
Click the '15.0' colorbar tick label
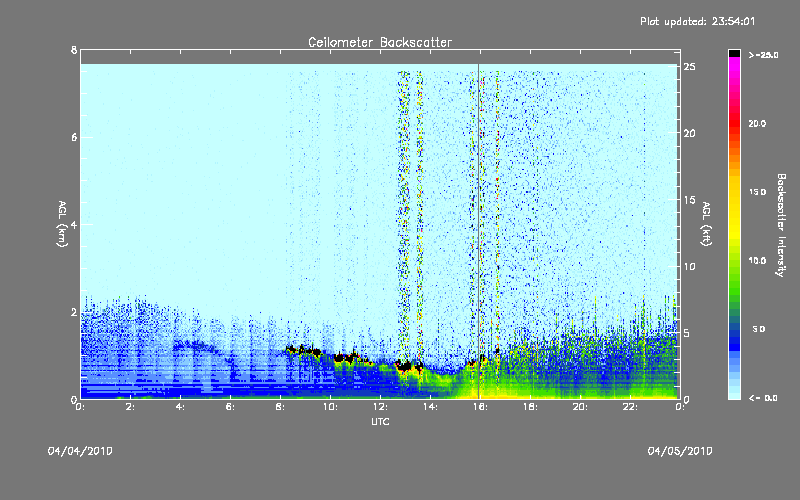(x=757, y=192)
